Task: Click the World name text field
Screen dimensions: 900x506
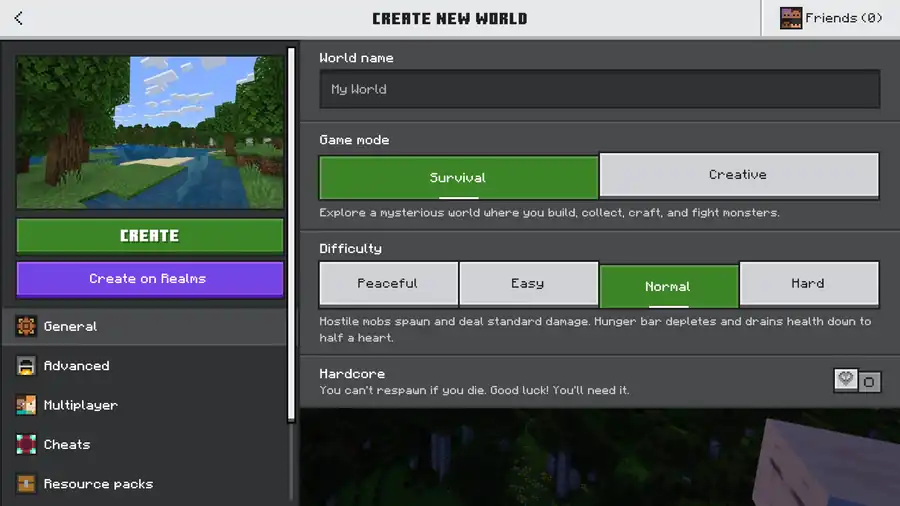Action: 600,89
